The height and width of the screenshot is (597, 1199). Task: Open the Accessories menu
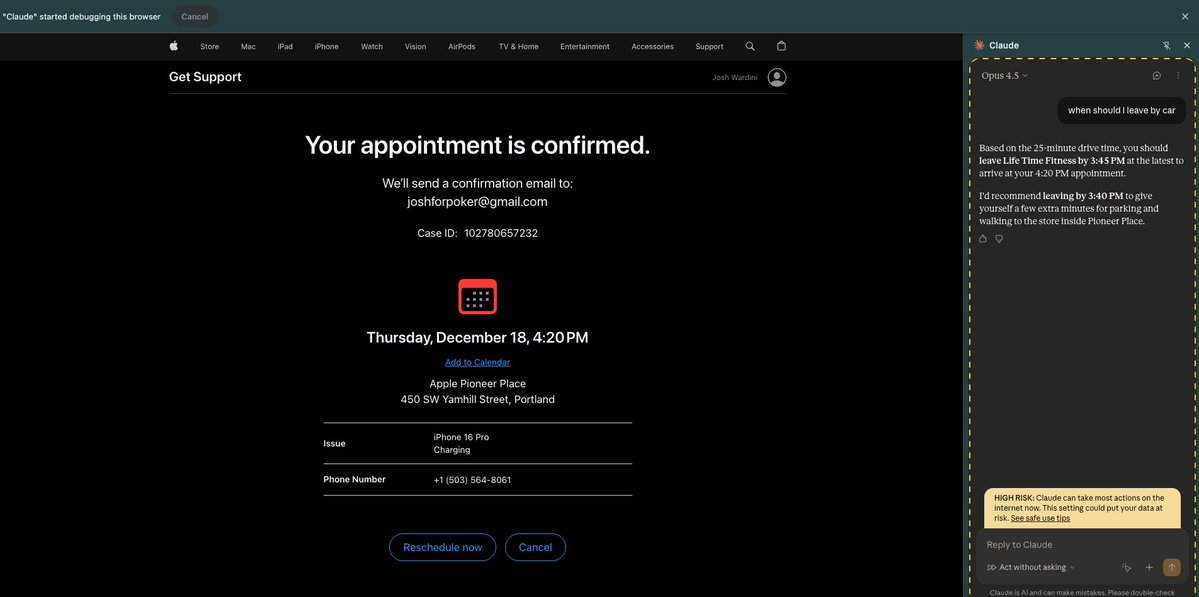652,47
